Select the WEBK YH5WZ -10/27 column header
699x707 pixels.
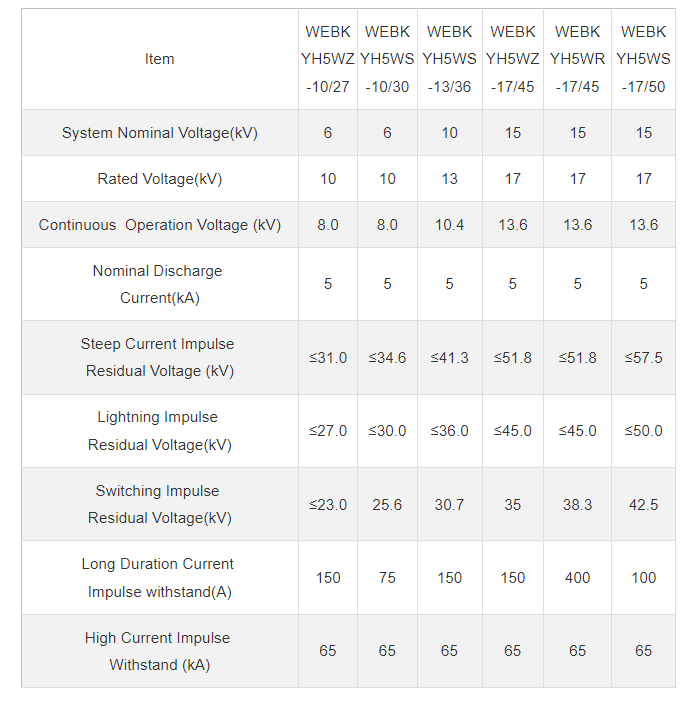(328, 59)
